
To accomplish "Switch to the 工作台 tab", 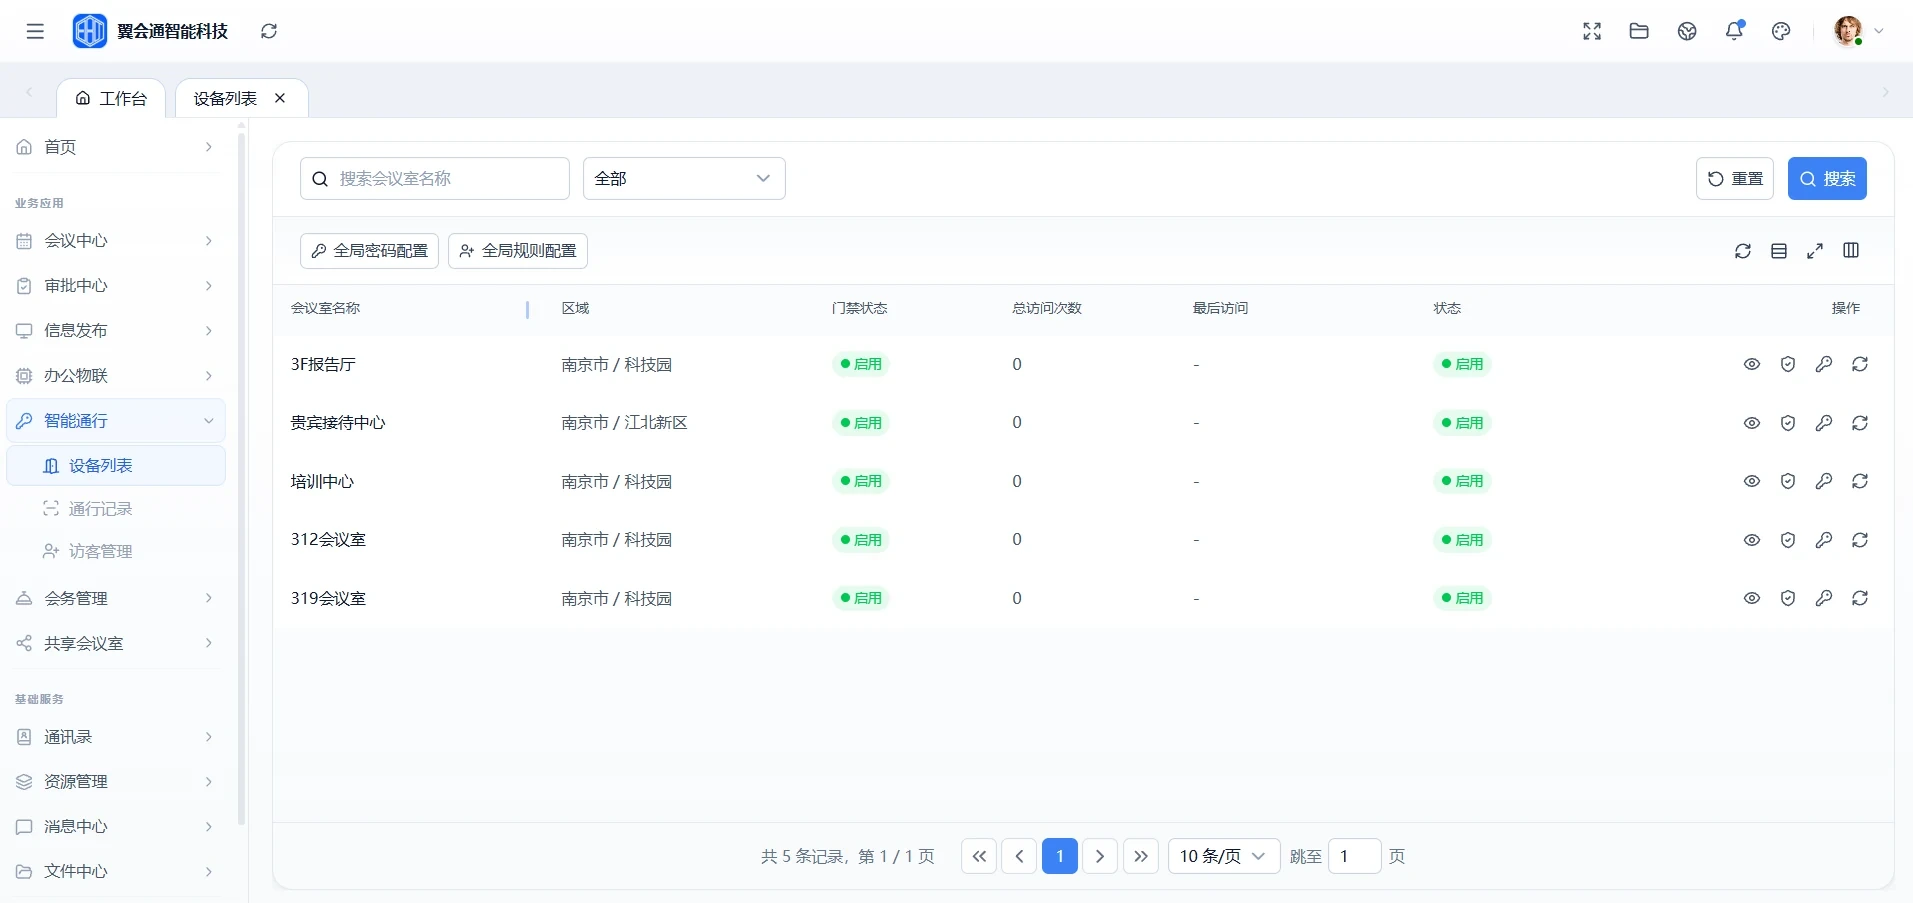I will pyautogui.click(x=111, y=98).
